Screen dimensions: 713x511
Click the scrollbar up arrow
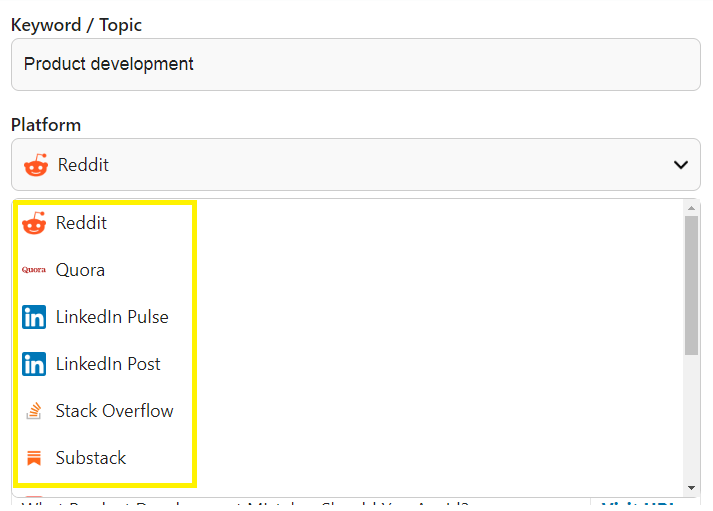click(691, 208)
